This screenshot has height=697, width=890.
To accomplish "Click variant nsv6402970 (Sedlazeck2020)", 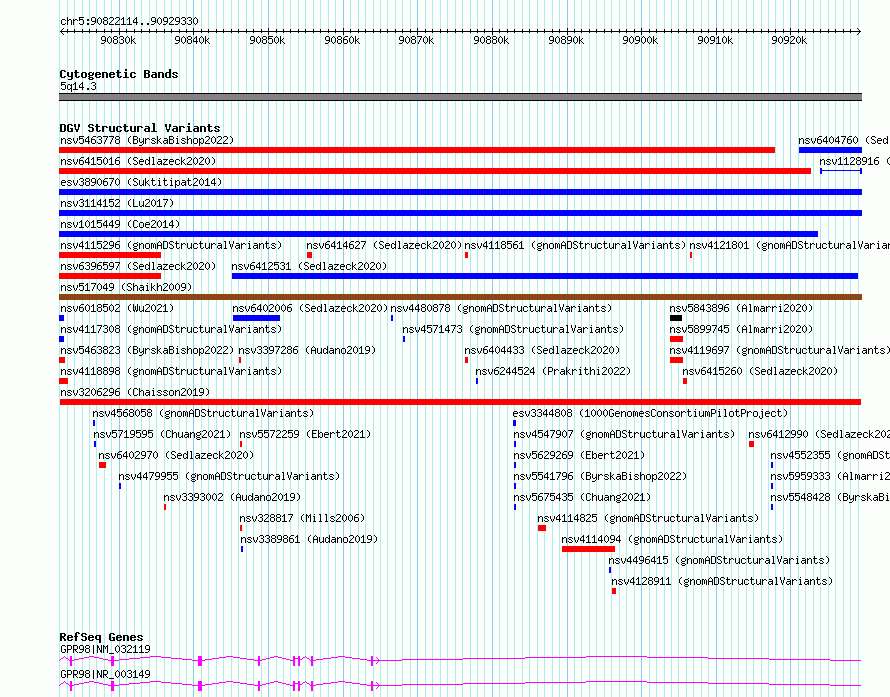I will 176,455.
